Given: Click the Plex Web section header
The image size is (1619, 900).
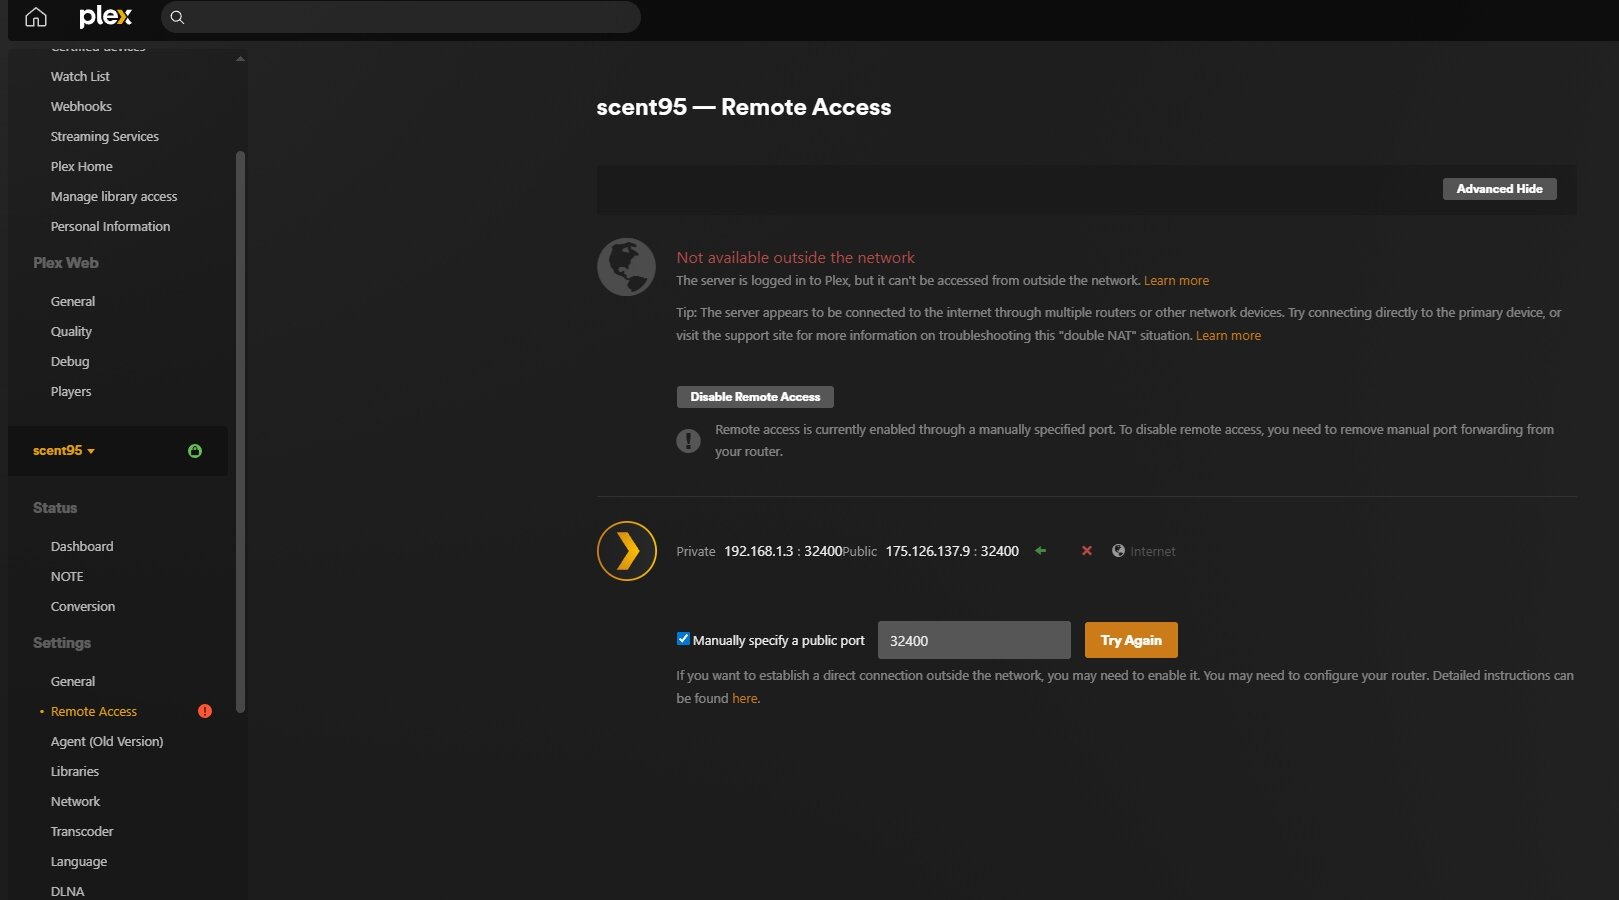Looking at the screenshot, I should click(66, 263).
